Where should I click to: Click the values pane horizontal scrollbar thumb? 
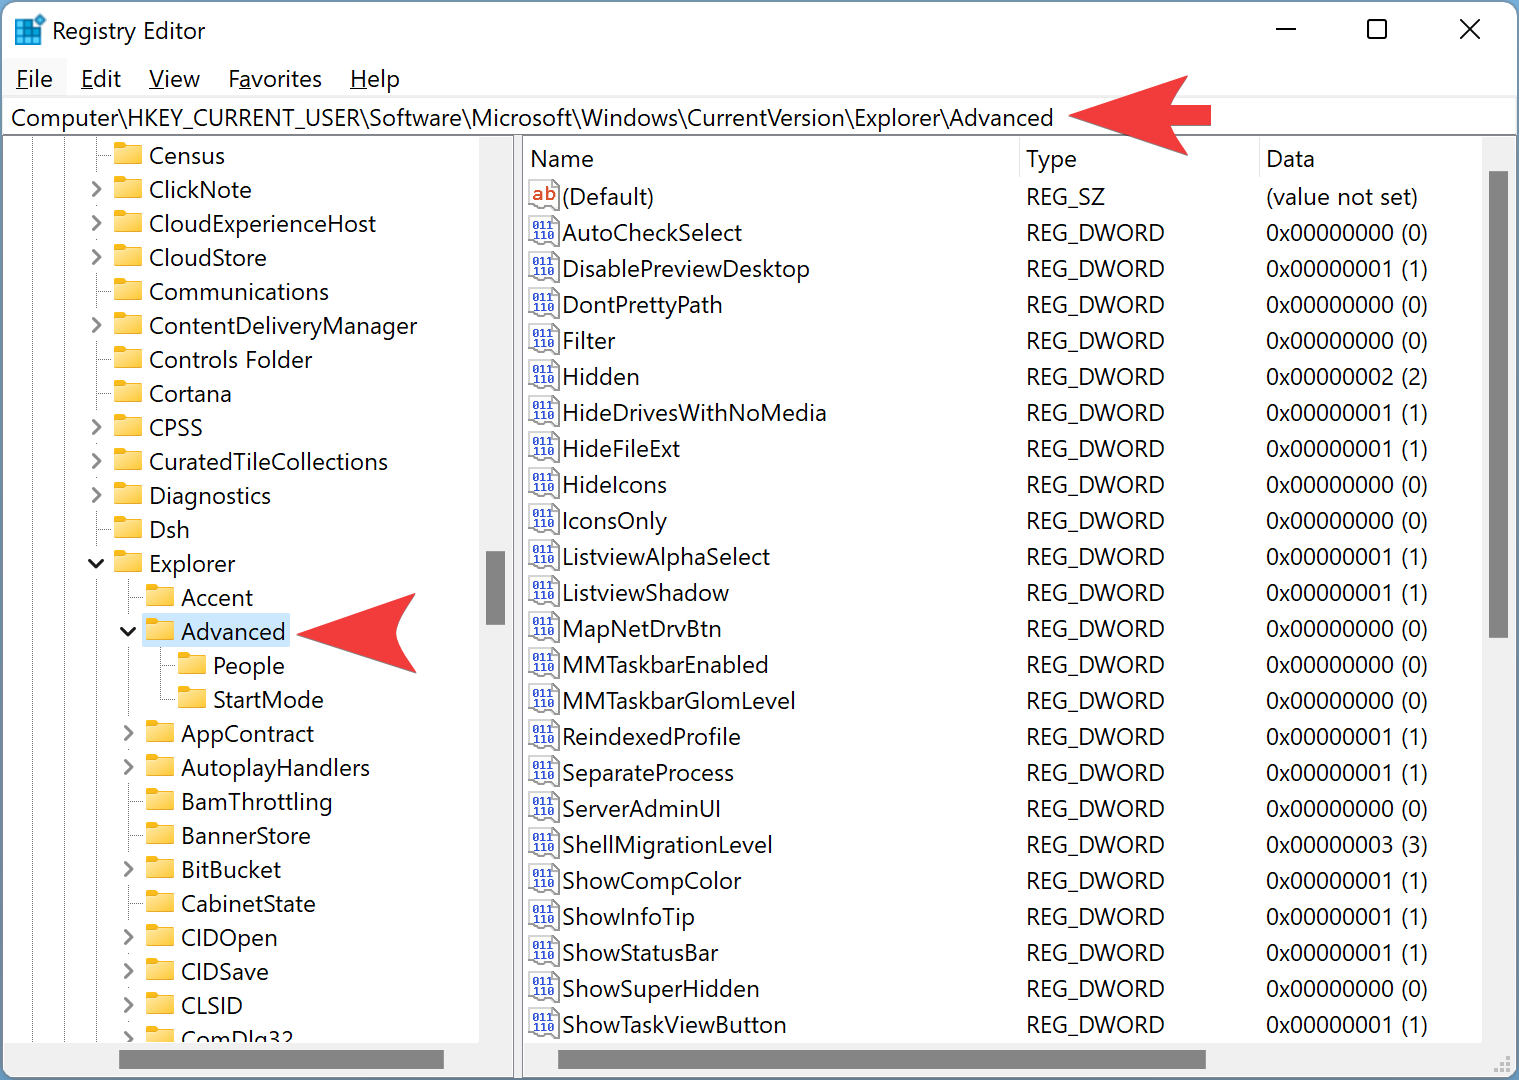tap(882, 1059)
